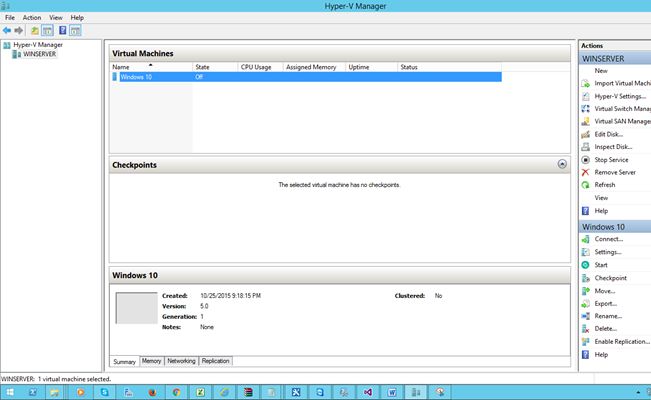The image size is (651, 400).
Task: Open the View menu in menu bar
Action: [56, 17]
